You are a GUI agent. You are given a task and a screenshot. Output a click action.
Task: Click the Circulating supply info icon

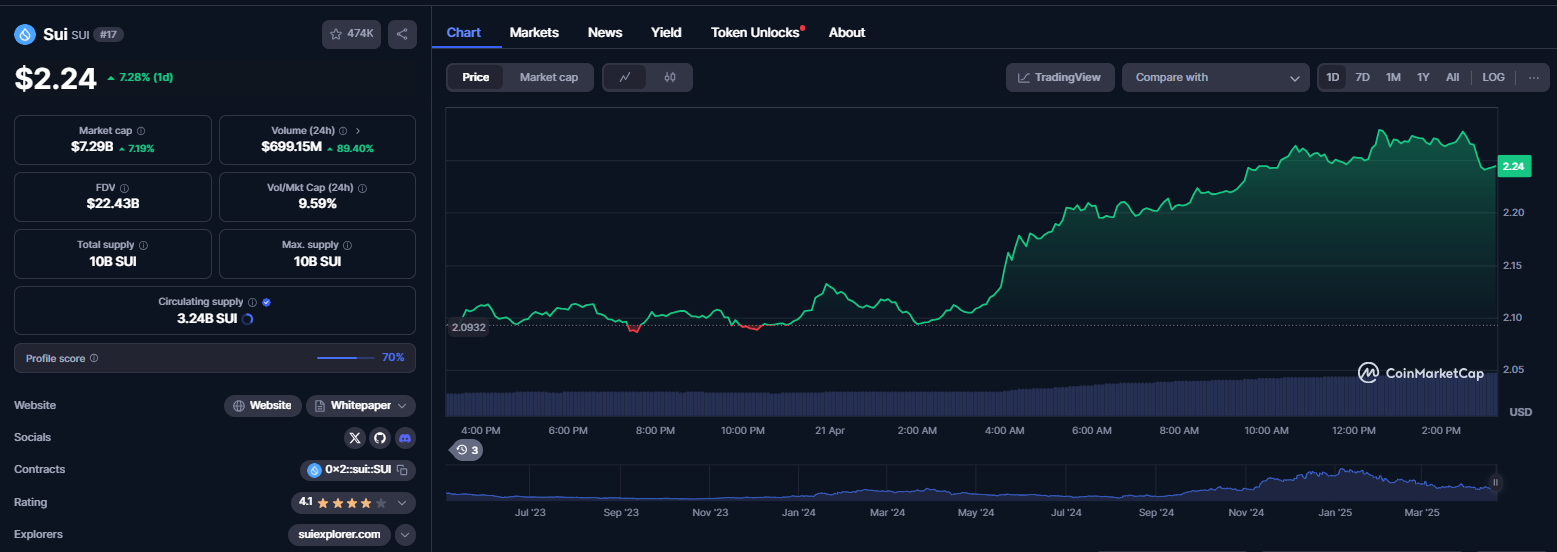[252, 302]
